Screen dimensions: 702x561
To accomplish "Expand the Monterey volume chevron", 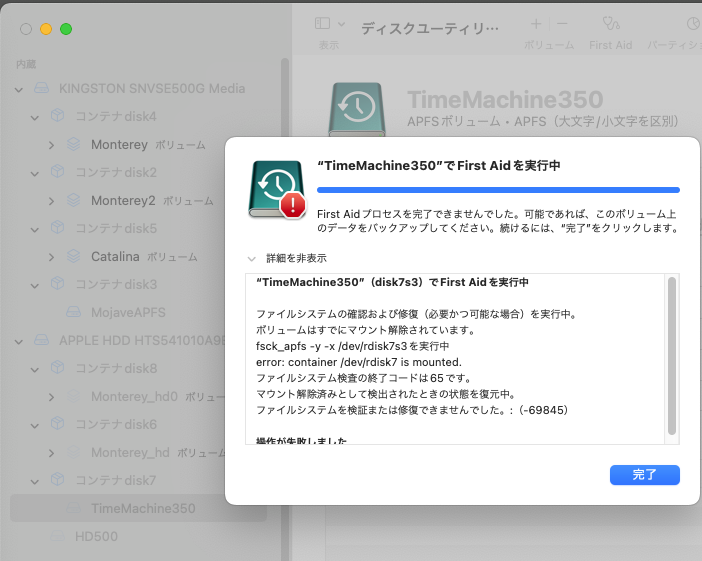I will tap(51, 146).
